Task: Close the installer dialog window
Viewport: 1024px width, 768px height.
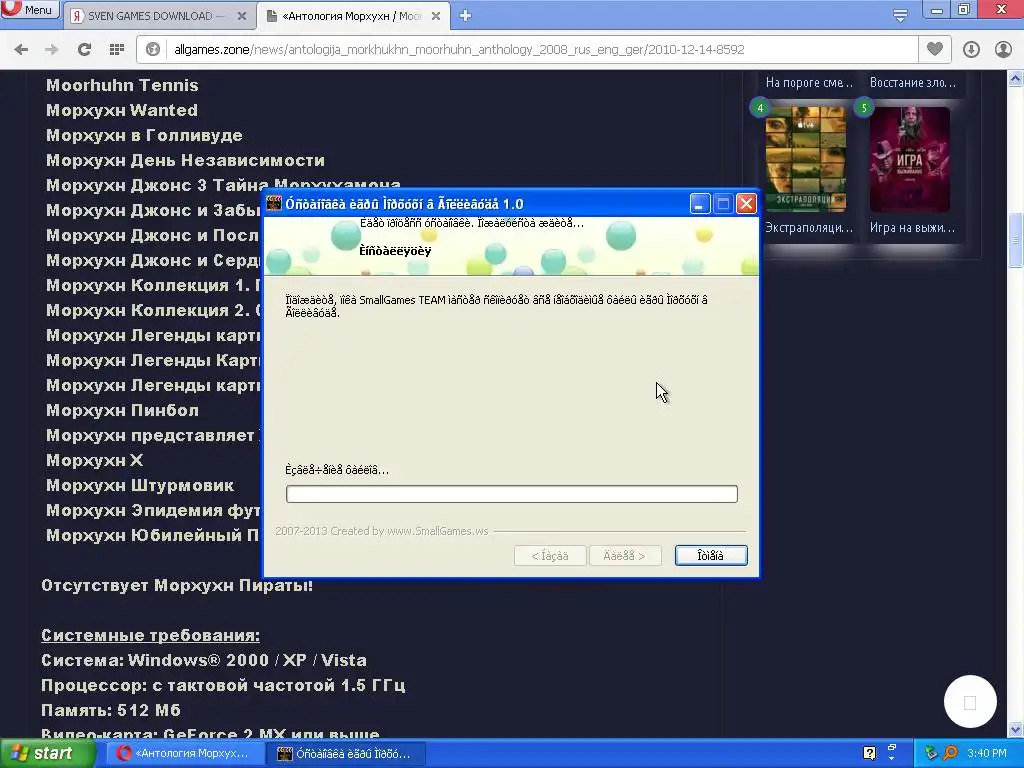Action: (746, 204)
